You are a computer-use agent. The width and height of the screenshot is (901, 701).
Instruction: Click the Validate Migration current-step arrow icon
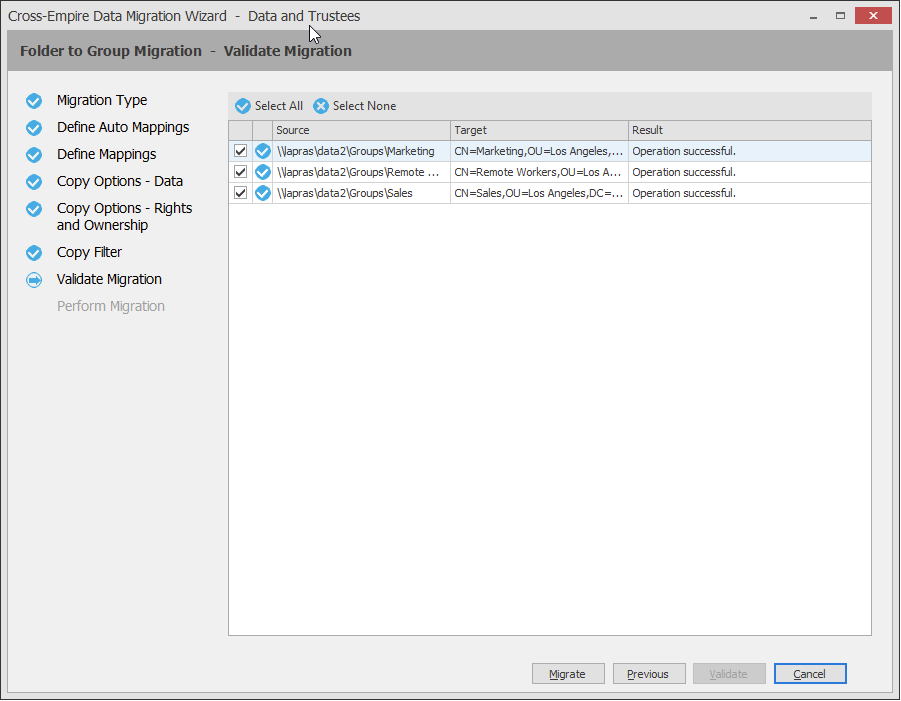click(34, 280)
